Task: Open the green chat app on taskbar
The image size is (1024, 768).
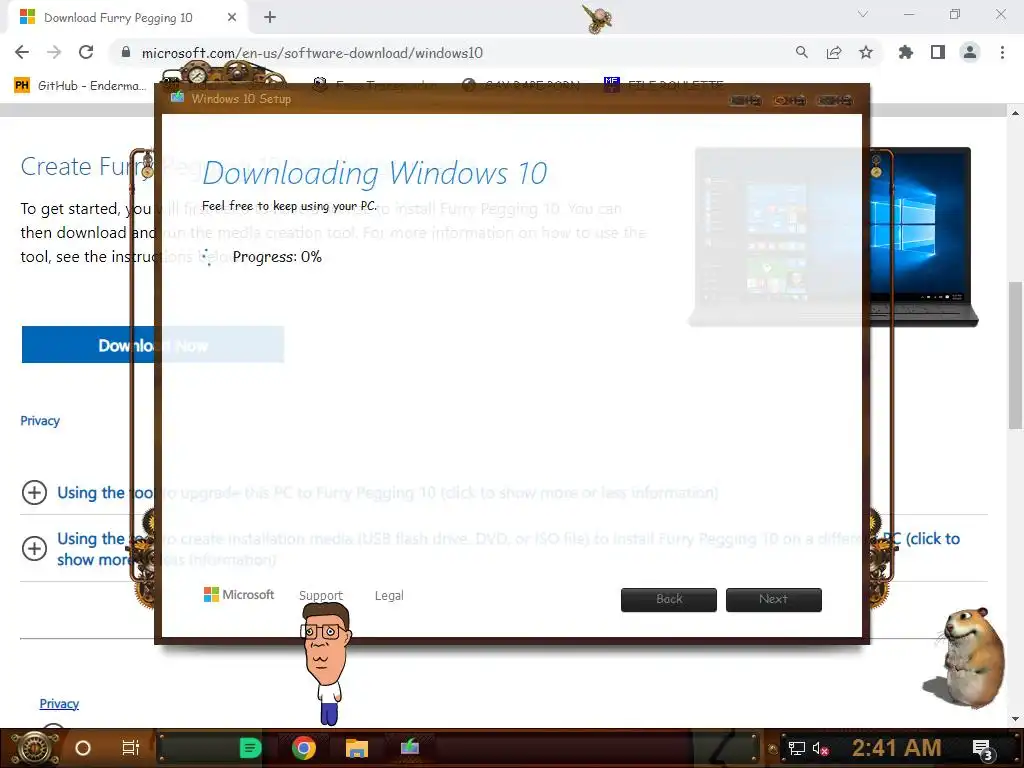Action: 250,748
